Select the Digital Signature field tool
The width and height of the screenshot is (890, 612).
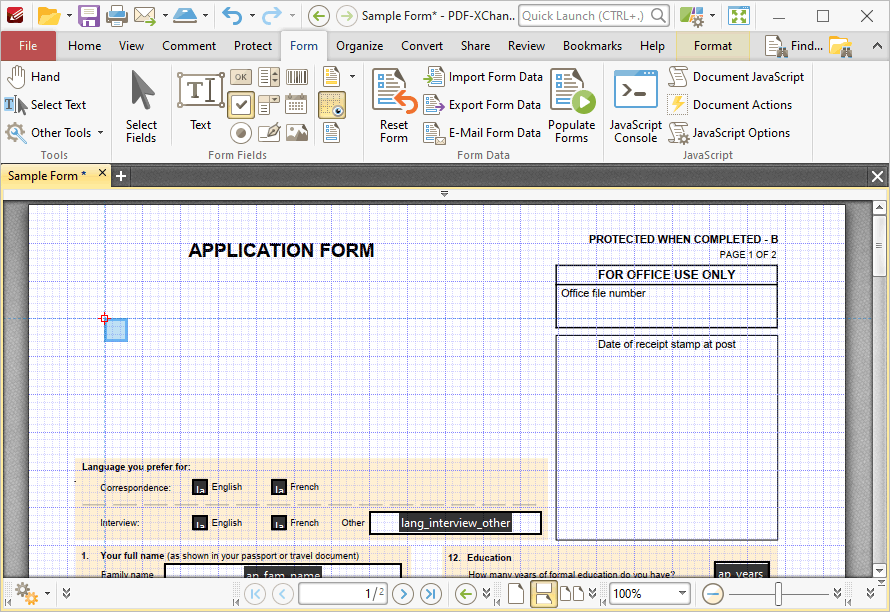point(267,133)
